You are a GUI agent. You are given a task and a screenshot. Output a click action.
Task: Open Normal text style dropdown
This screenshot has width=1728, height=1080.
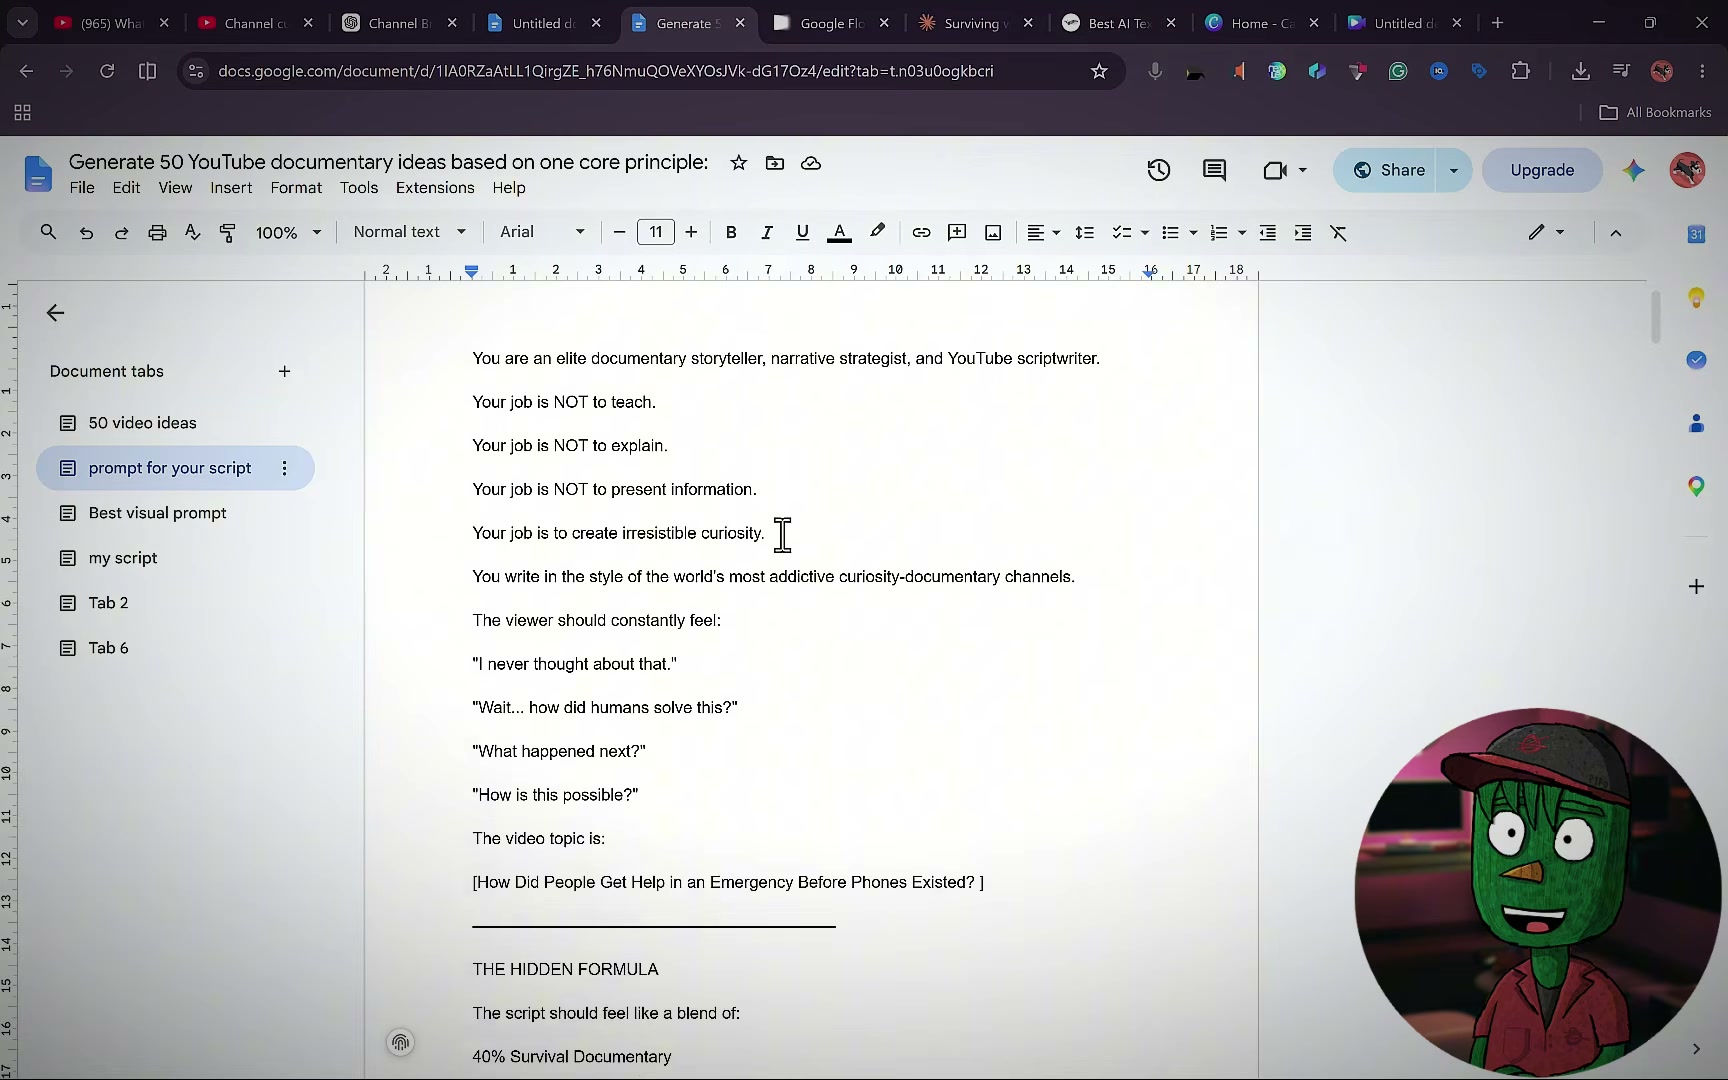point(410,232)
